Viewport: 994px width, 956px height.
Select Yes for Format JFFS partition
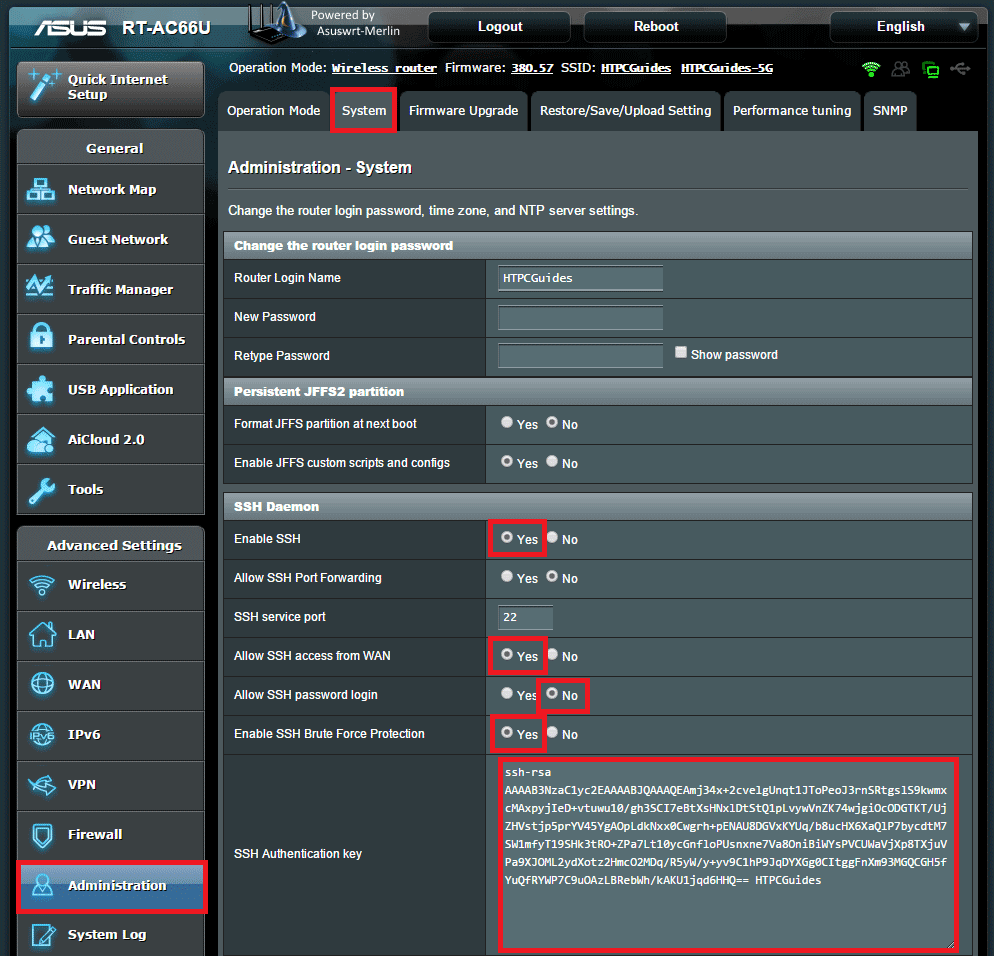pos(508,423)
